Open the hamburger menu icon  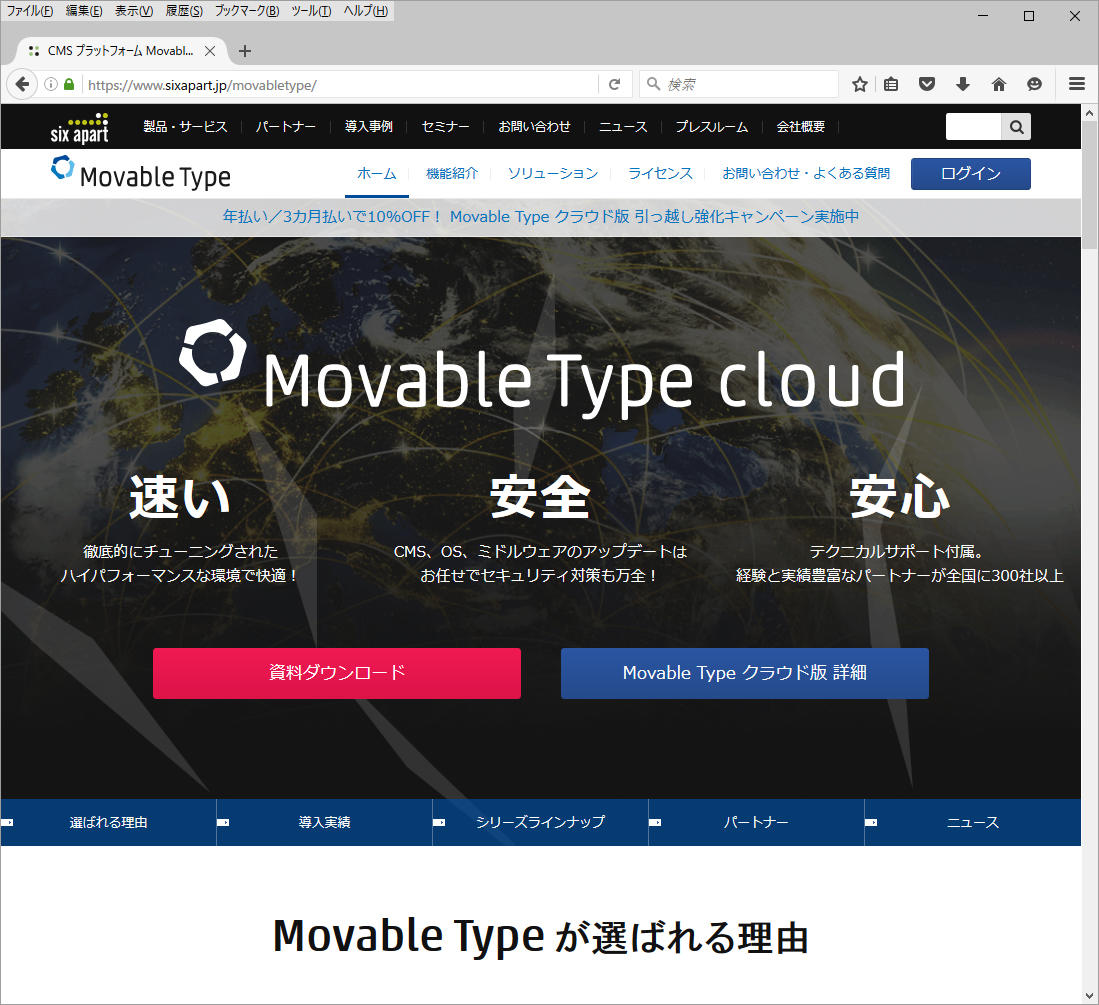[x=1077, y=84]
